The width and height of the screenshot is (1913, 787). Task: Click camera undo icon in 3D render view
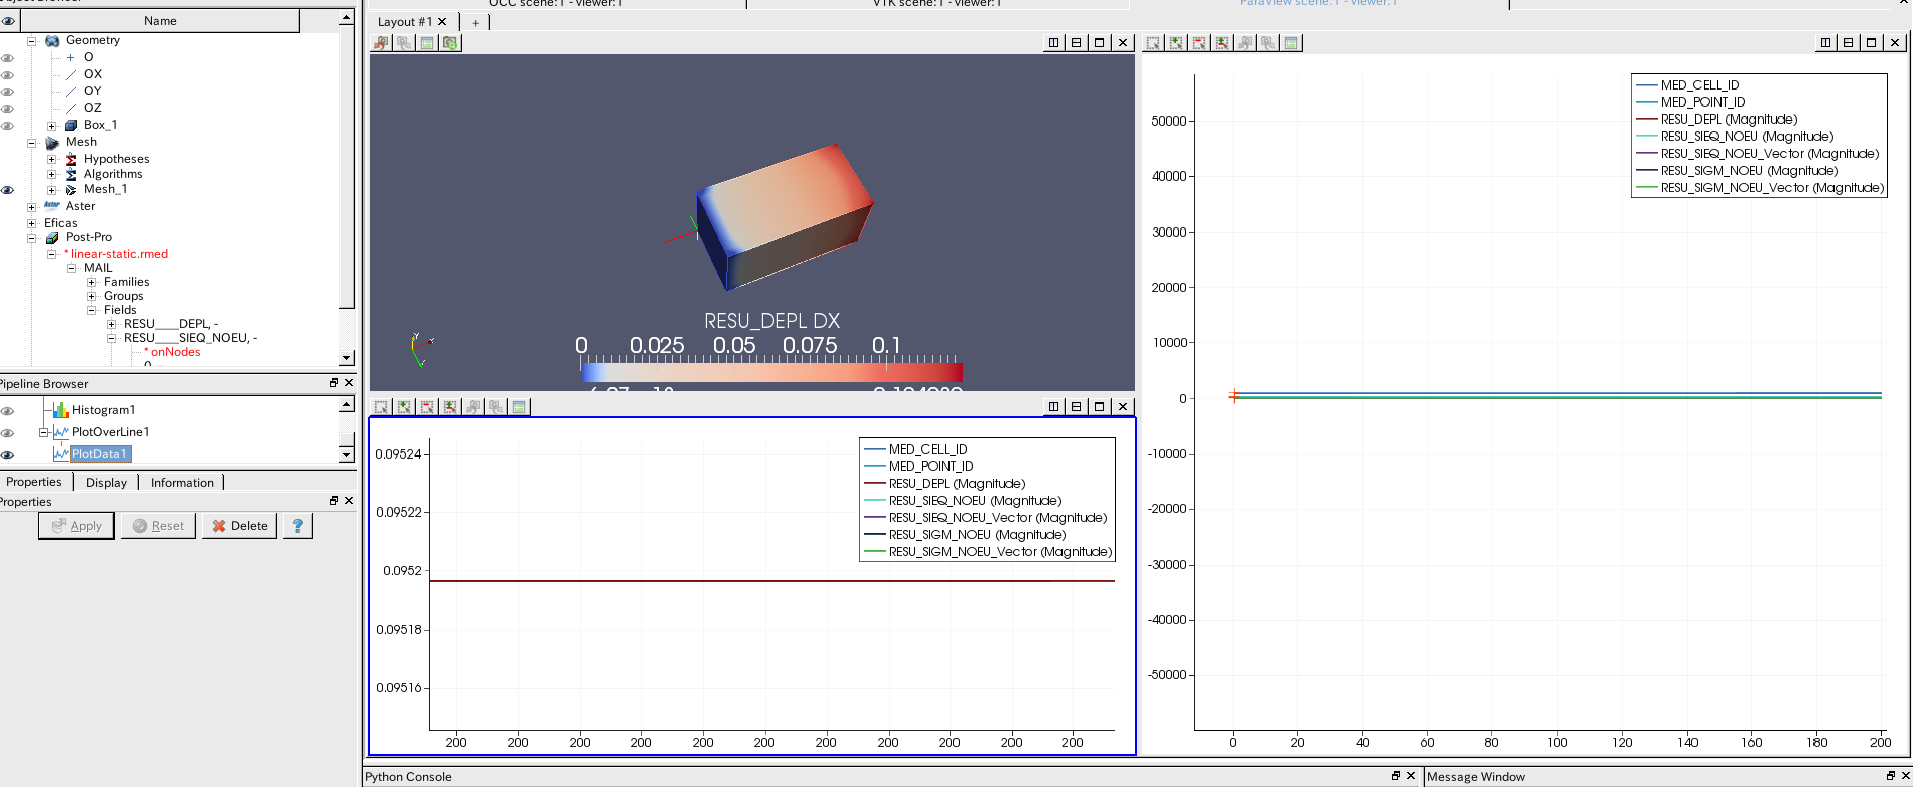381,43
